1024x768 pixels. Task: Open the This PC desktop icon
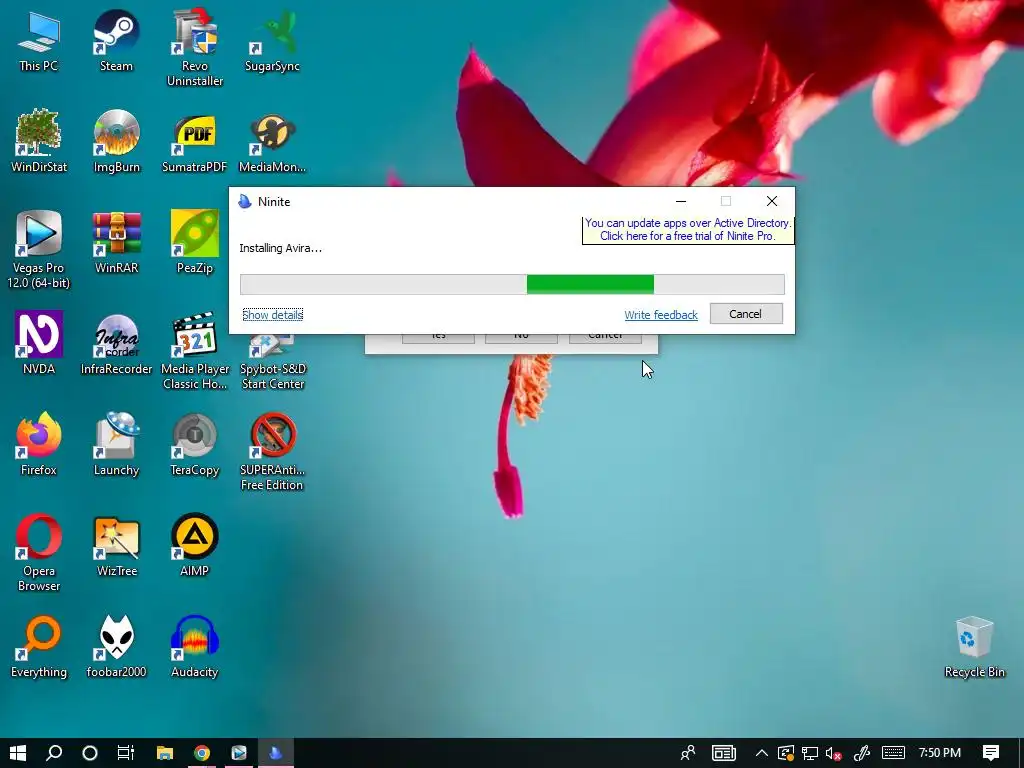pyautogui.click(x=39, y=40)
